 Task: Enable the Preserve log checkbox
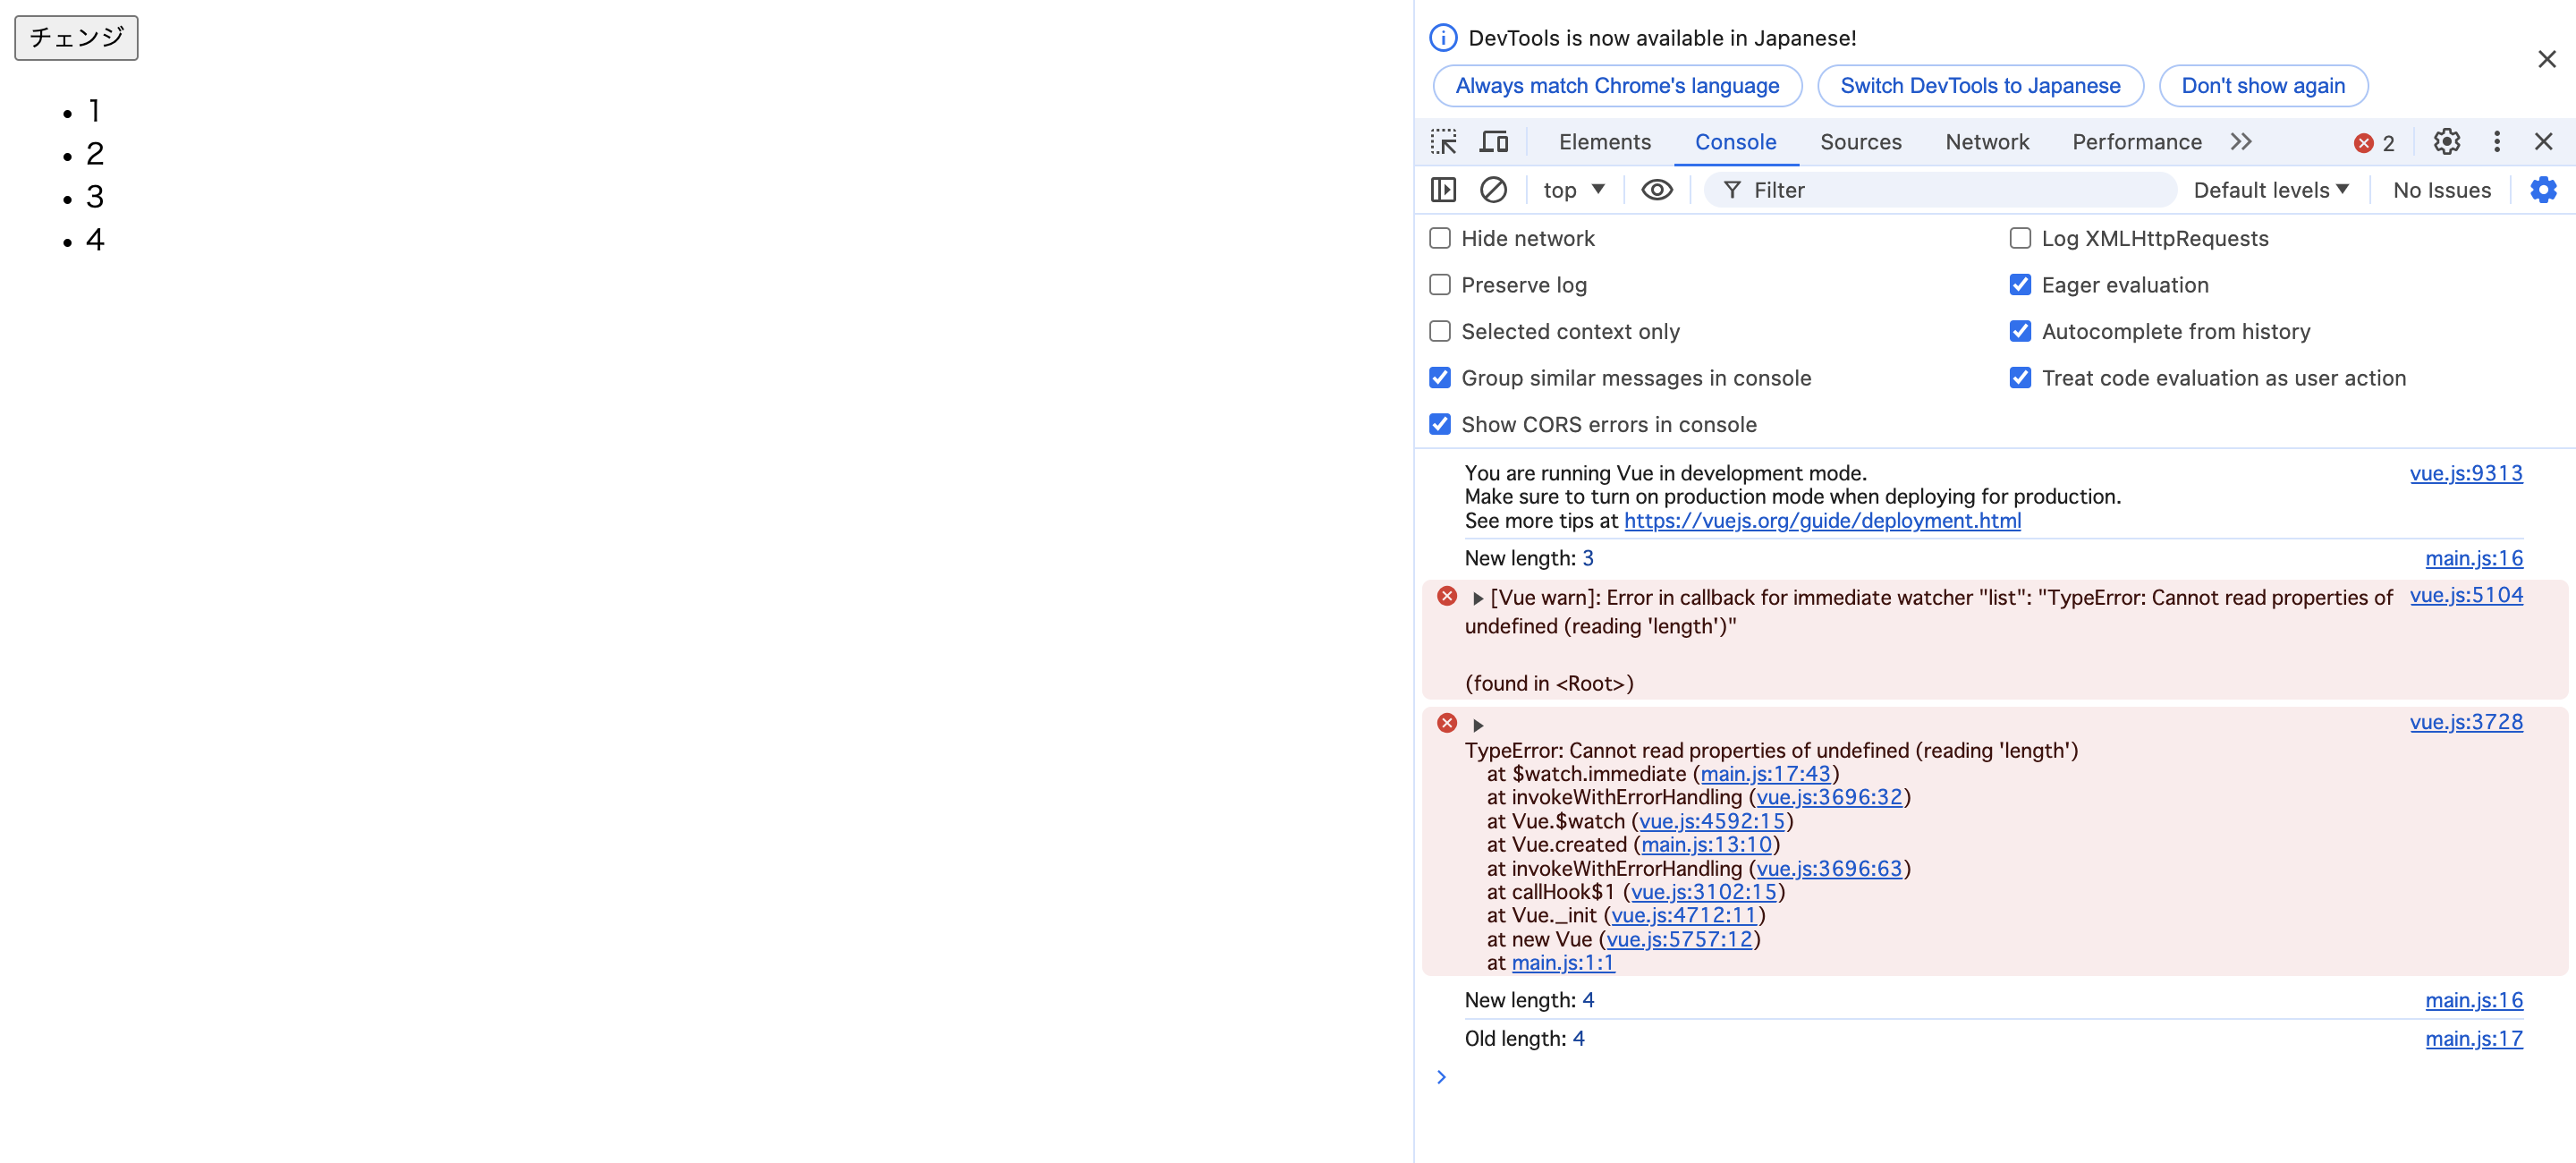point(1440,285)
